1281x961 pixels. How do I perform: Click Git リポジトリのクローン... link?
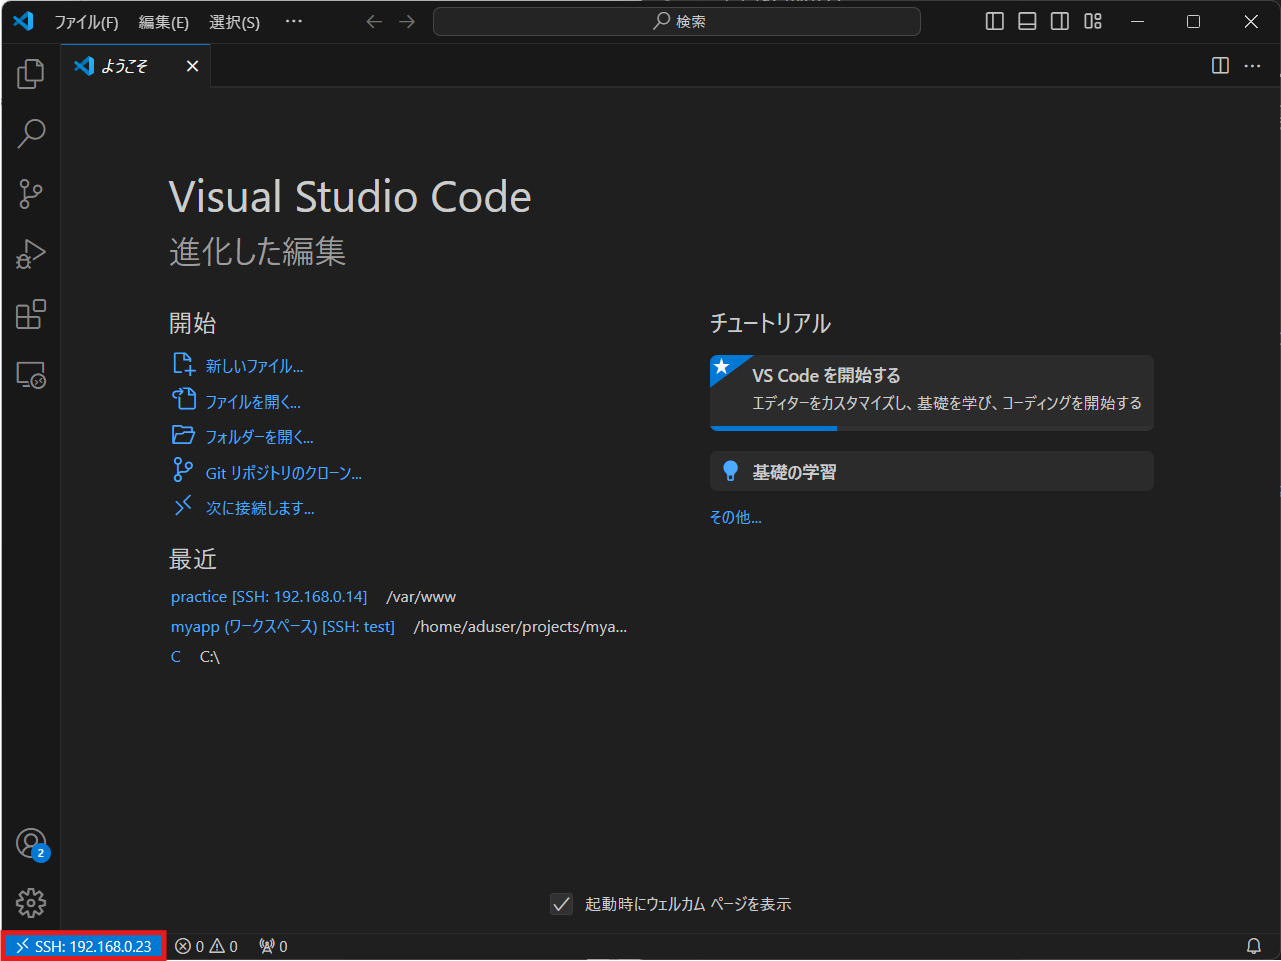point(284,473)
